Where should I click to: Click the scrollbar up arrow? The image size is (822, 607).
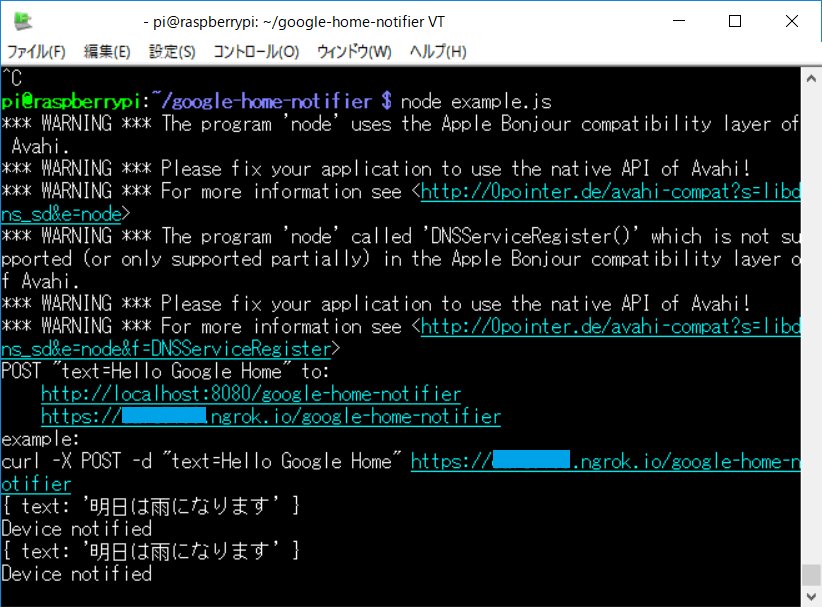811,79
